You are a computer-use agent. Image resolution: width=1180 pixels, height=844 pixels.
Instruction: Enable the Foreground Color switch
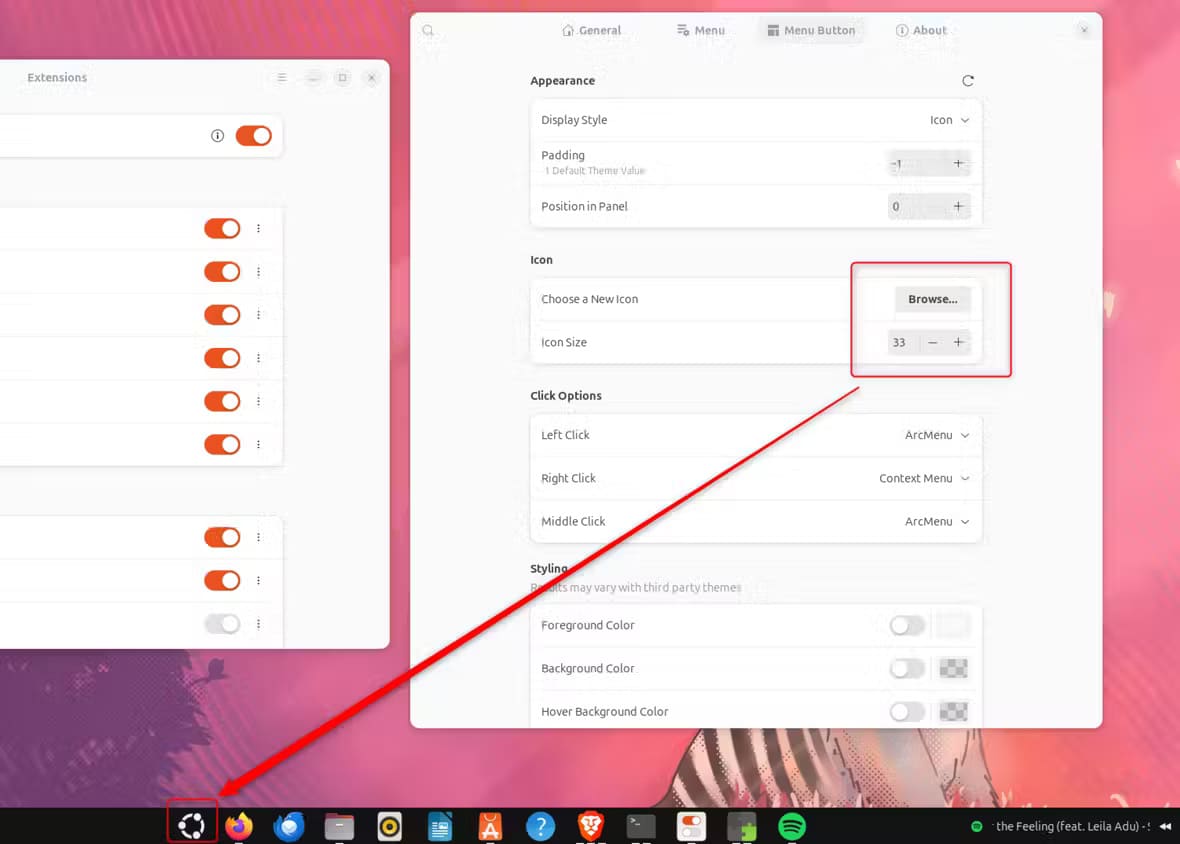tap(907, 625)
